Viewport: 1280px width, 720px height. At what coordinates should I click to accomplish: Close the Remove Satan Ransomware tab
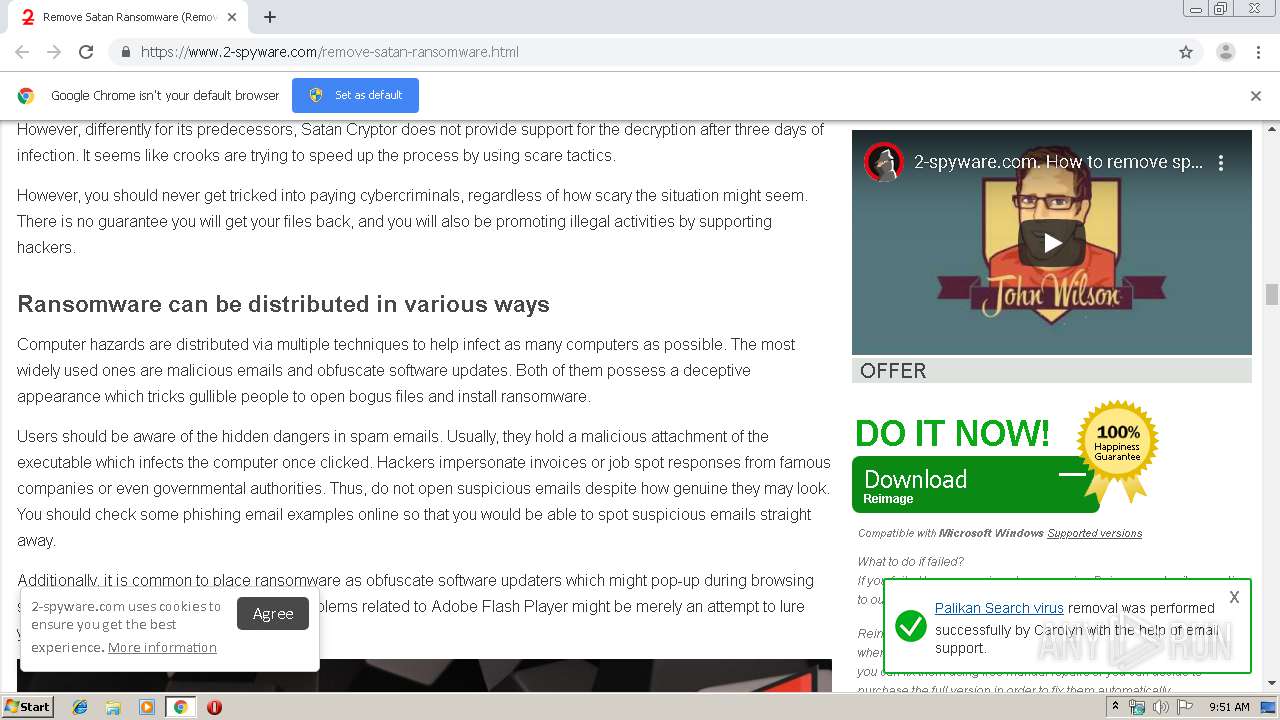point(233,17)
